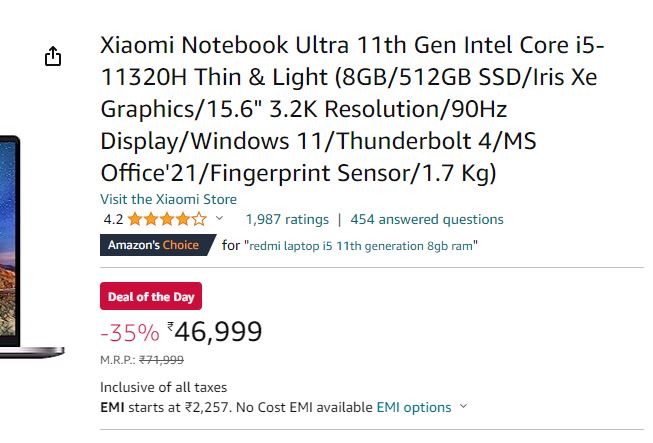Click the EMI starts at ₹2,257 text
Screen dimensions: 653x443
click(165, 407)
